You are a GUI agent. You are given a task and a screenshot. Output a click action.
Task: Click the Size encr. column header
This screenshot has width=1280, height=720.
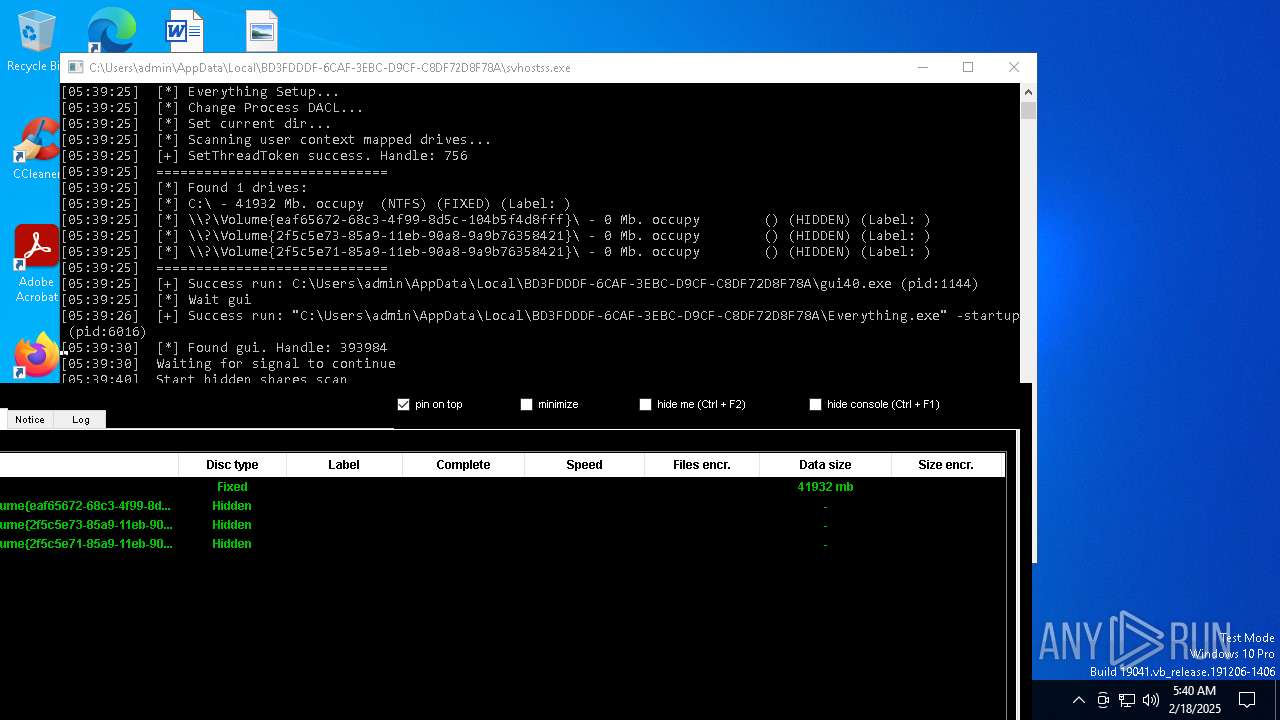coord(946,465)
